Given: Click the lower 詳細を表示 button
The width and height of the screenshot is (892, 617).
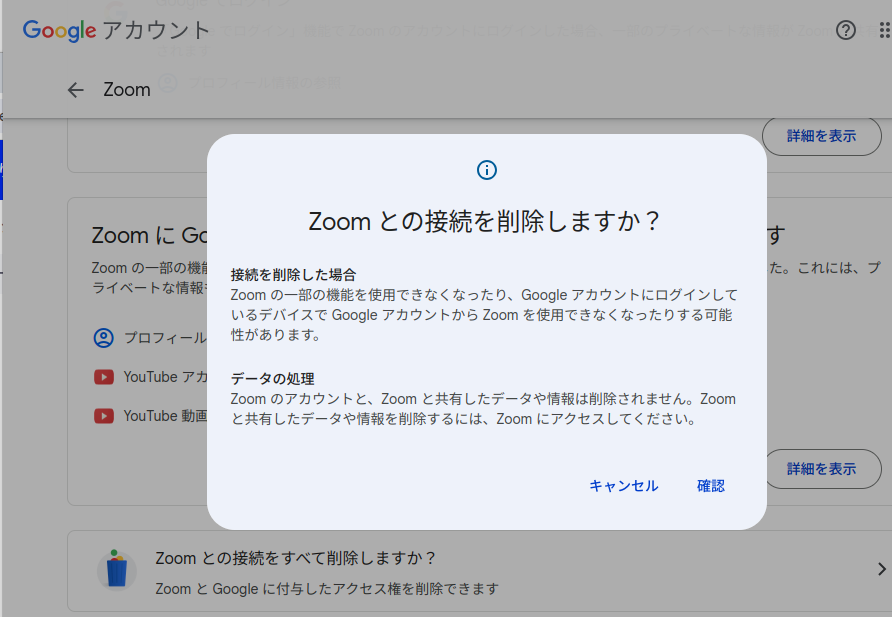Looking at the screenshot, I should coord(821,469).
